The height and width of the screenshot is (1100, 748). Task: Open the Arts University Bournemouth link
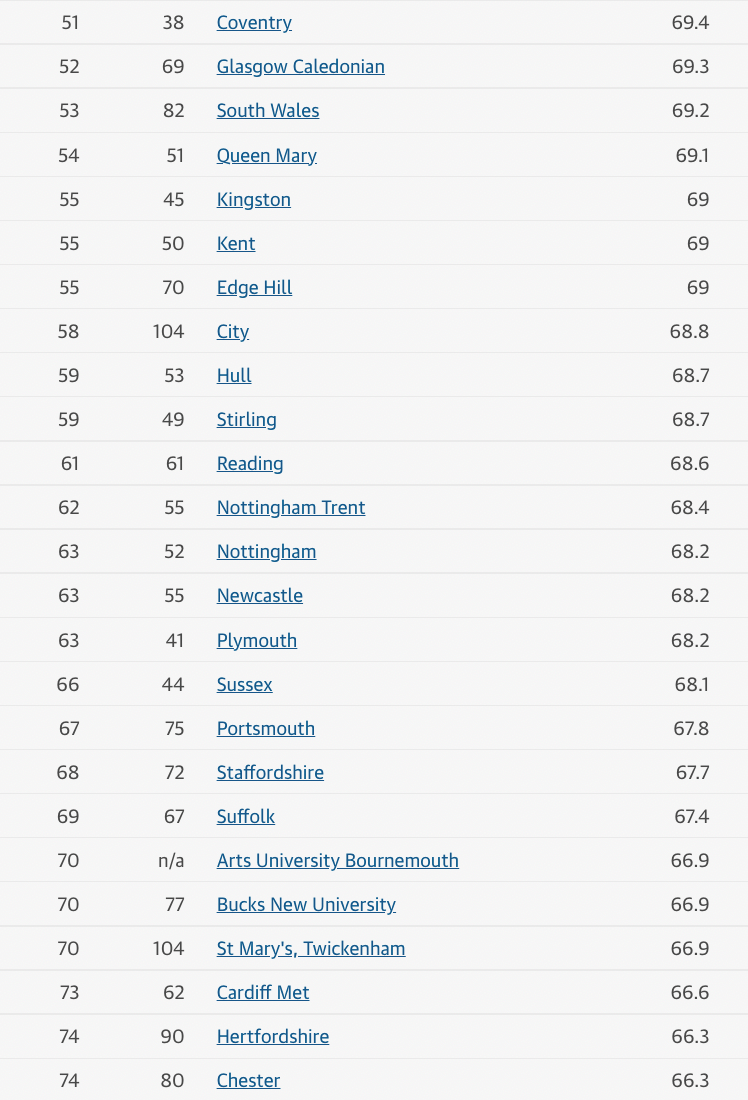(x=337, y=861)
